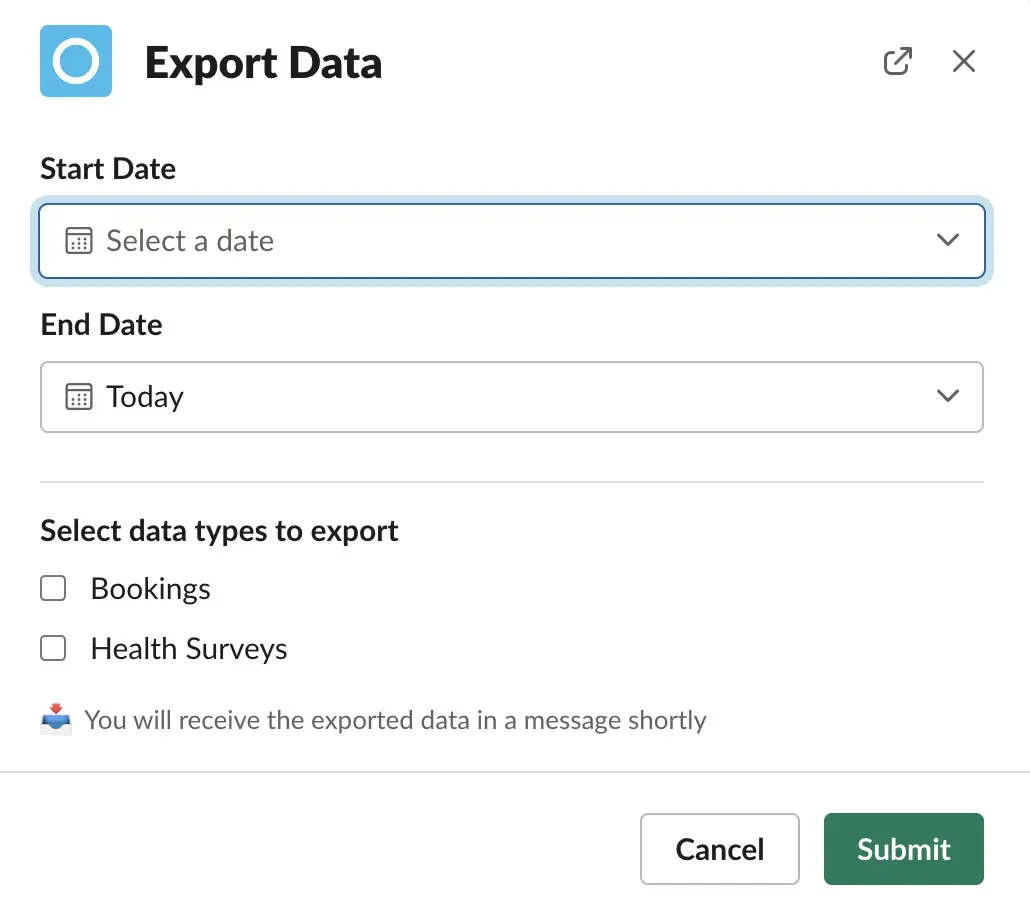This screenshot has height=914, width=1030.
Task: Cancel the data export
Action: pos(719,849)
